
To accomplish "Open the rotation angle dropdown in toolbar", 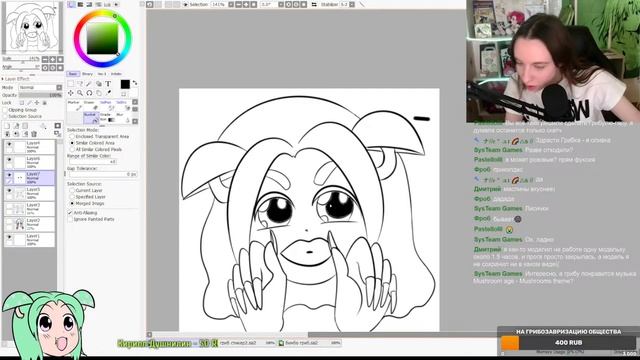I will point(281,4).
